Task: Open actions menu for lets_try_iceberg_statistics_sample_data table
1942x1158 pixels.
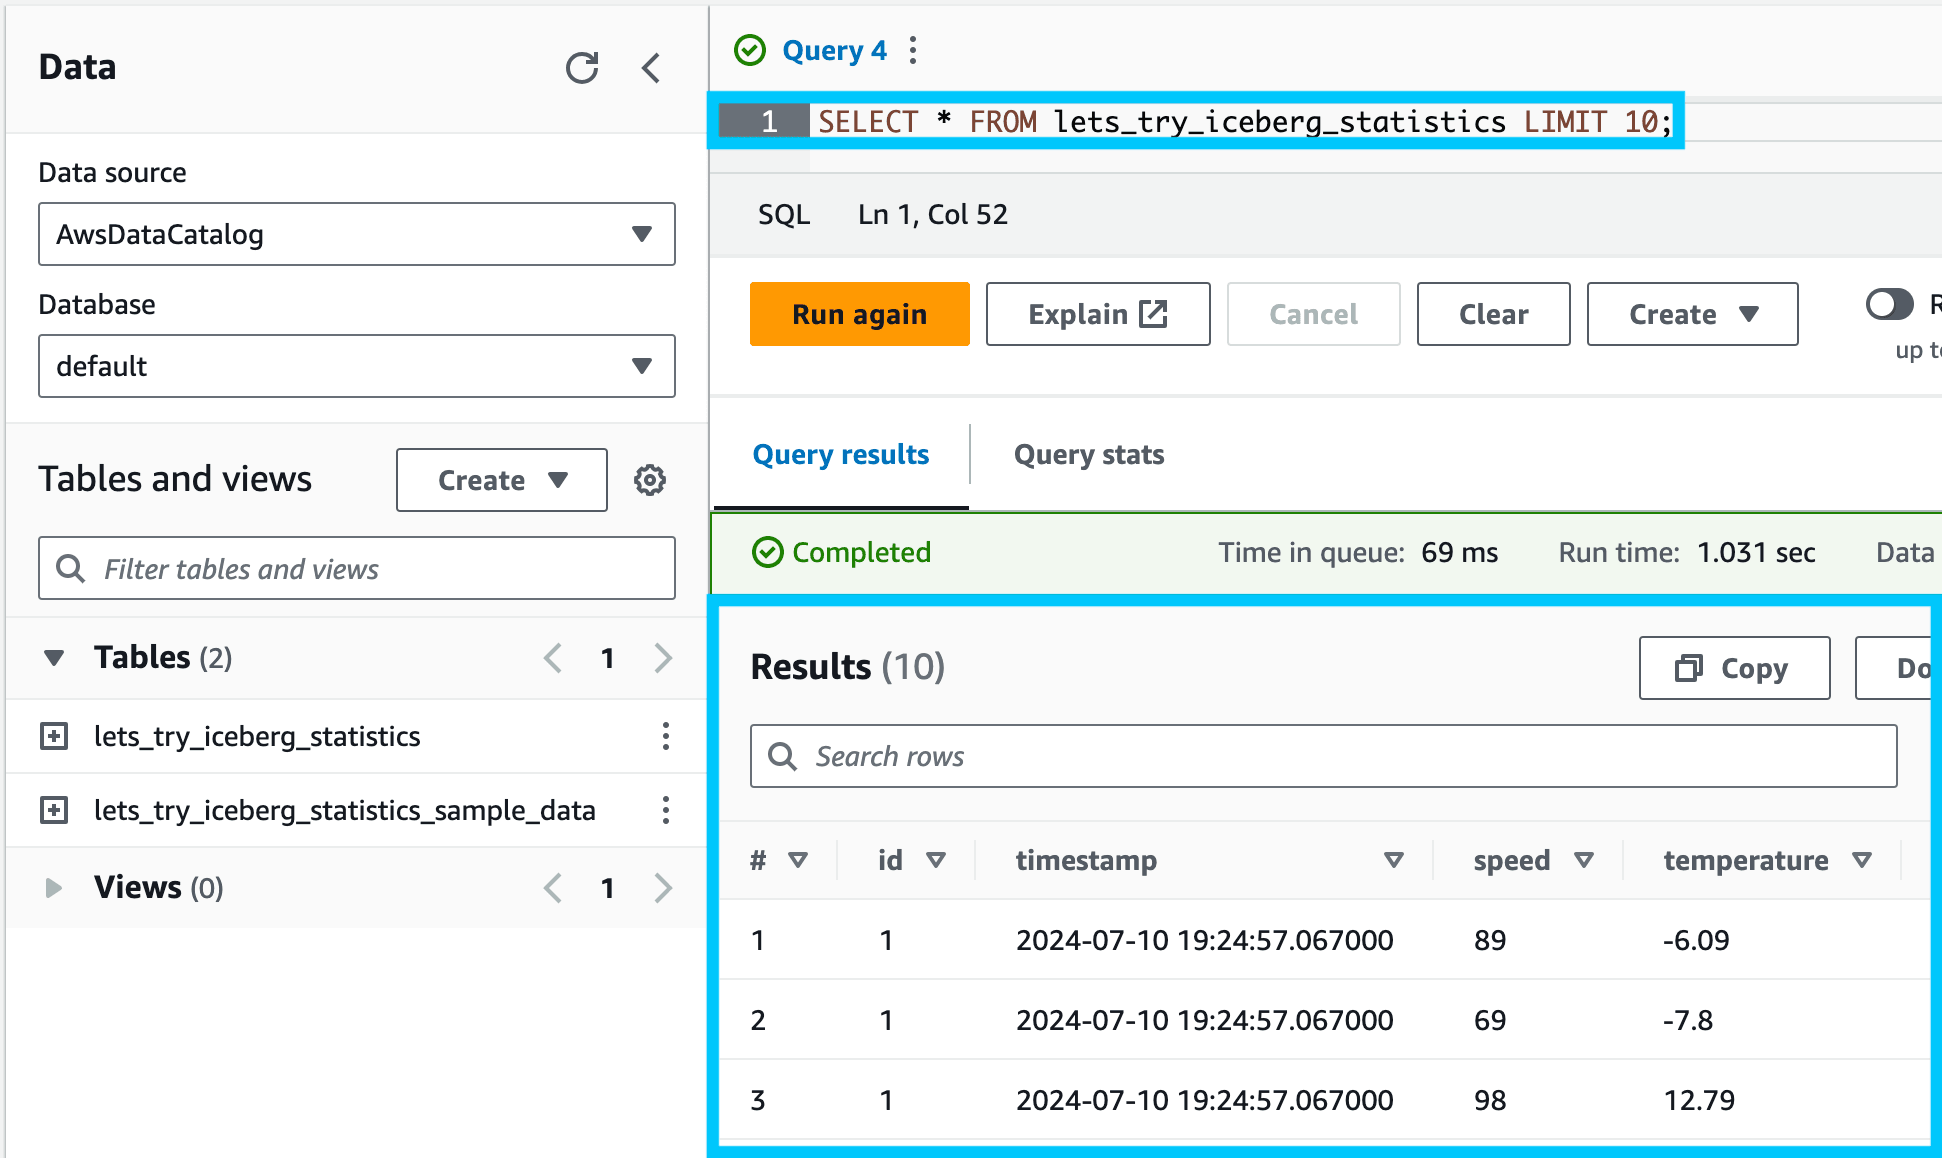Action: click(x=666, y=810)
